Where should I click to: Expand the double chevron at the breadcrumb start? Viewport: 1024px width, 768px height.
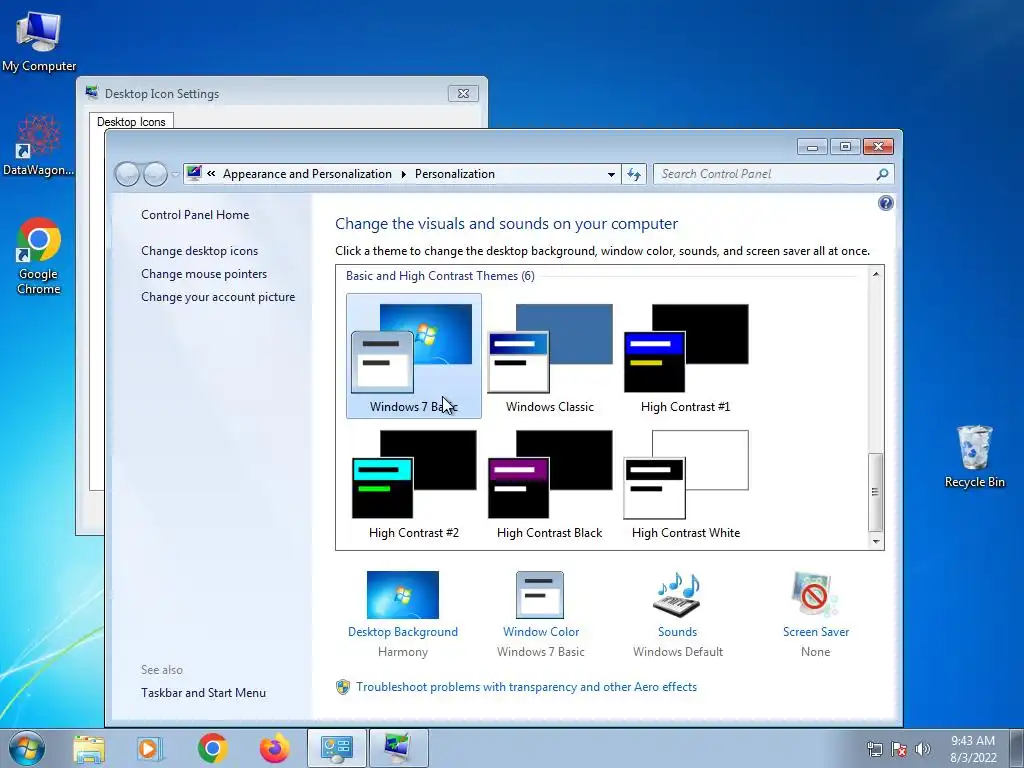click(x=211, y=174)
